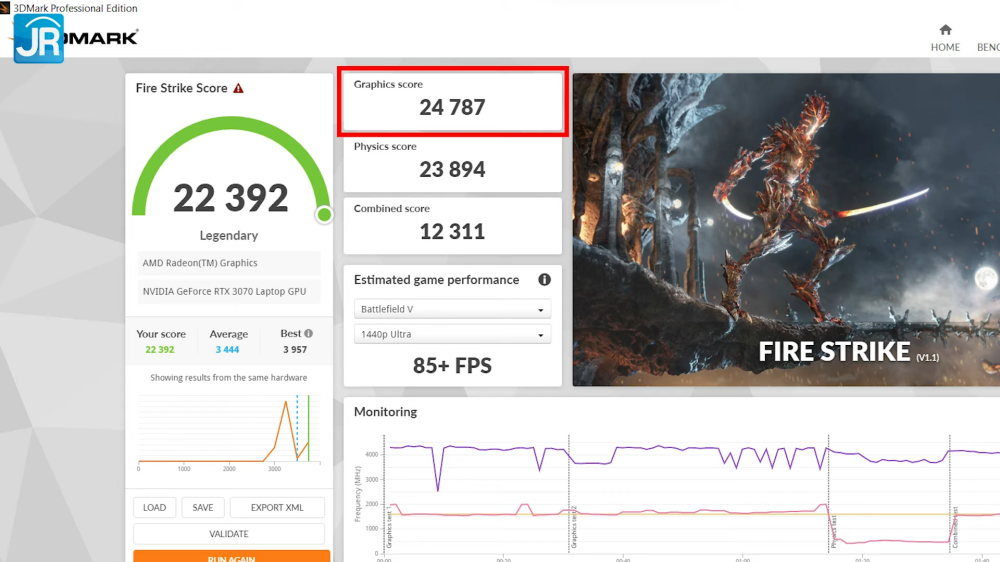Select the Graphics score card

point(453,101)
